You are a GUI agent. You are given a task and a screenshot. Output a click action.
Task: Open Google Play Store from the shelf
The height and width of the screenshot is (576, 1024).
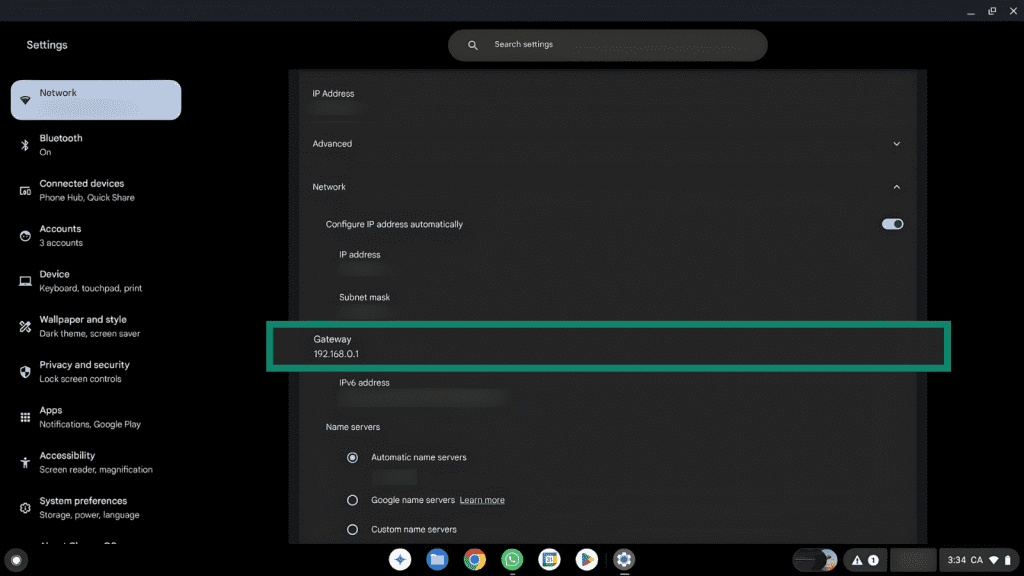[x=586, y=560]
